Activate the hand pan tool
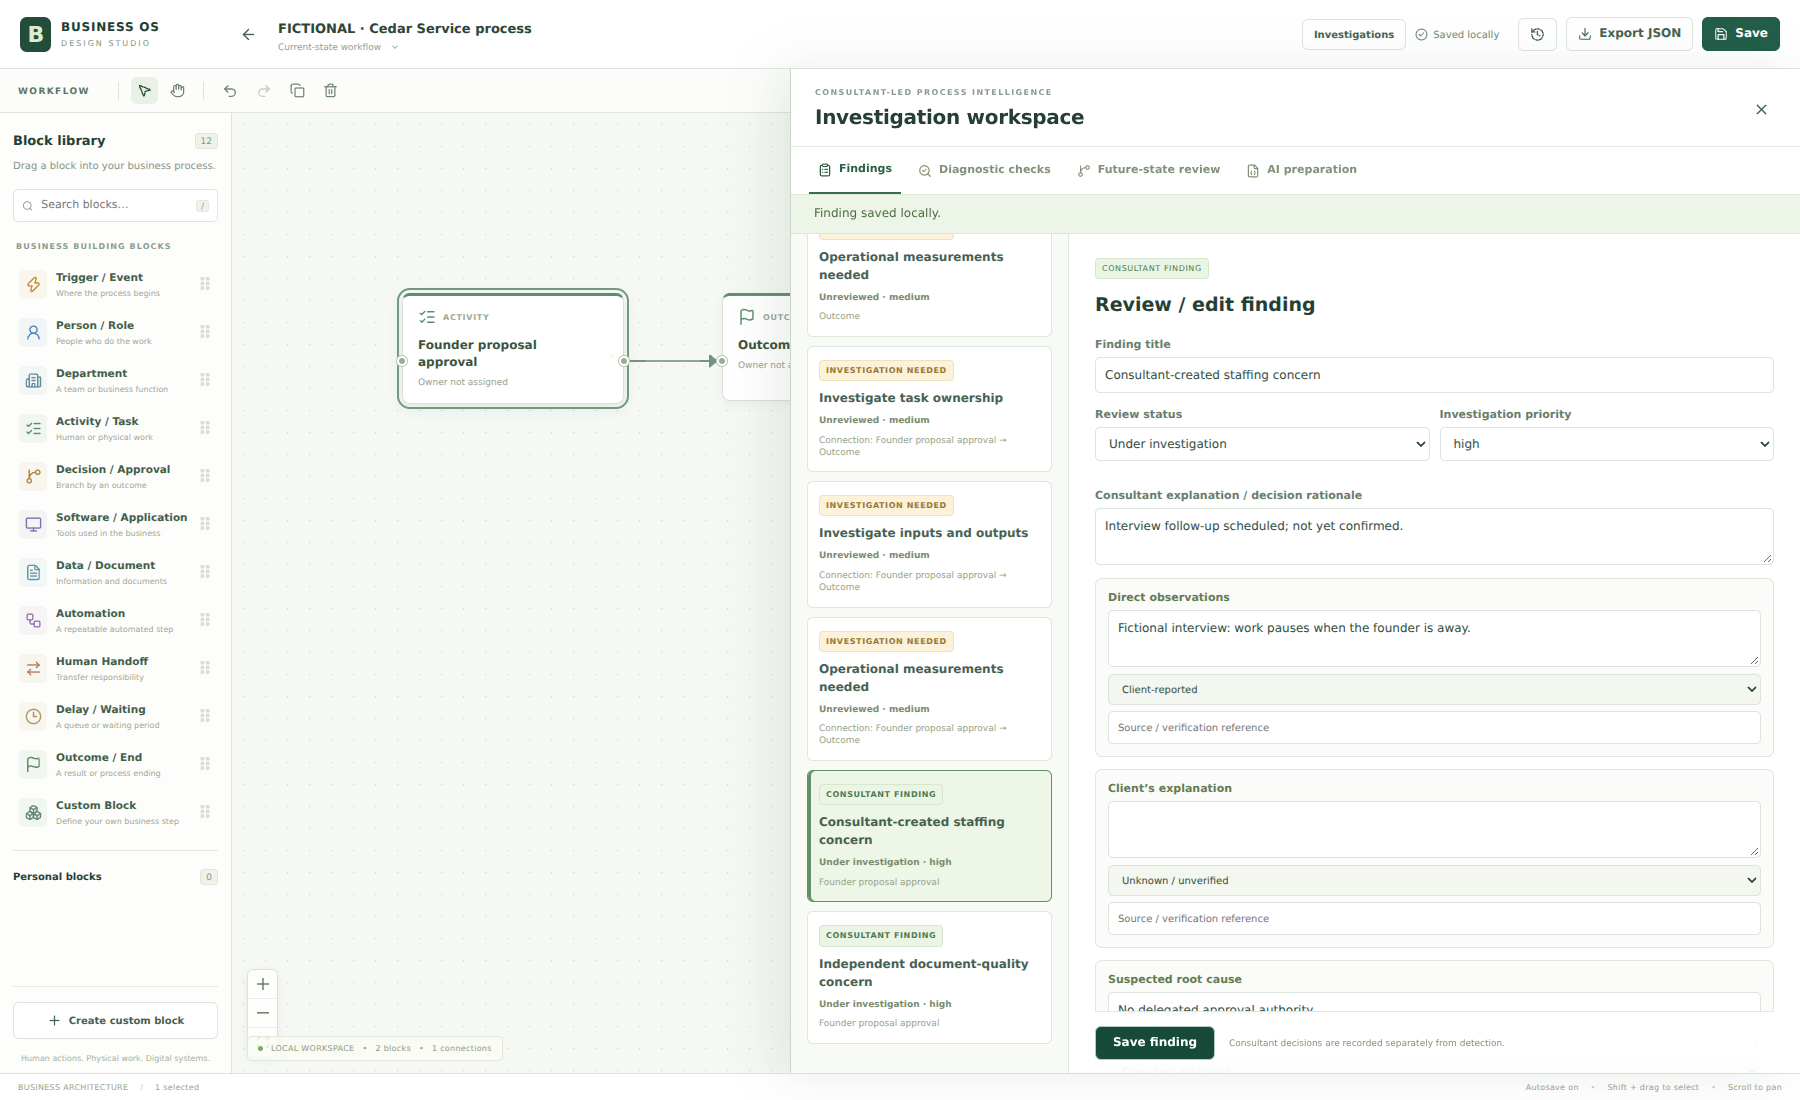1800x1100 pixels. [177, 91]
